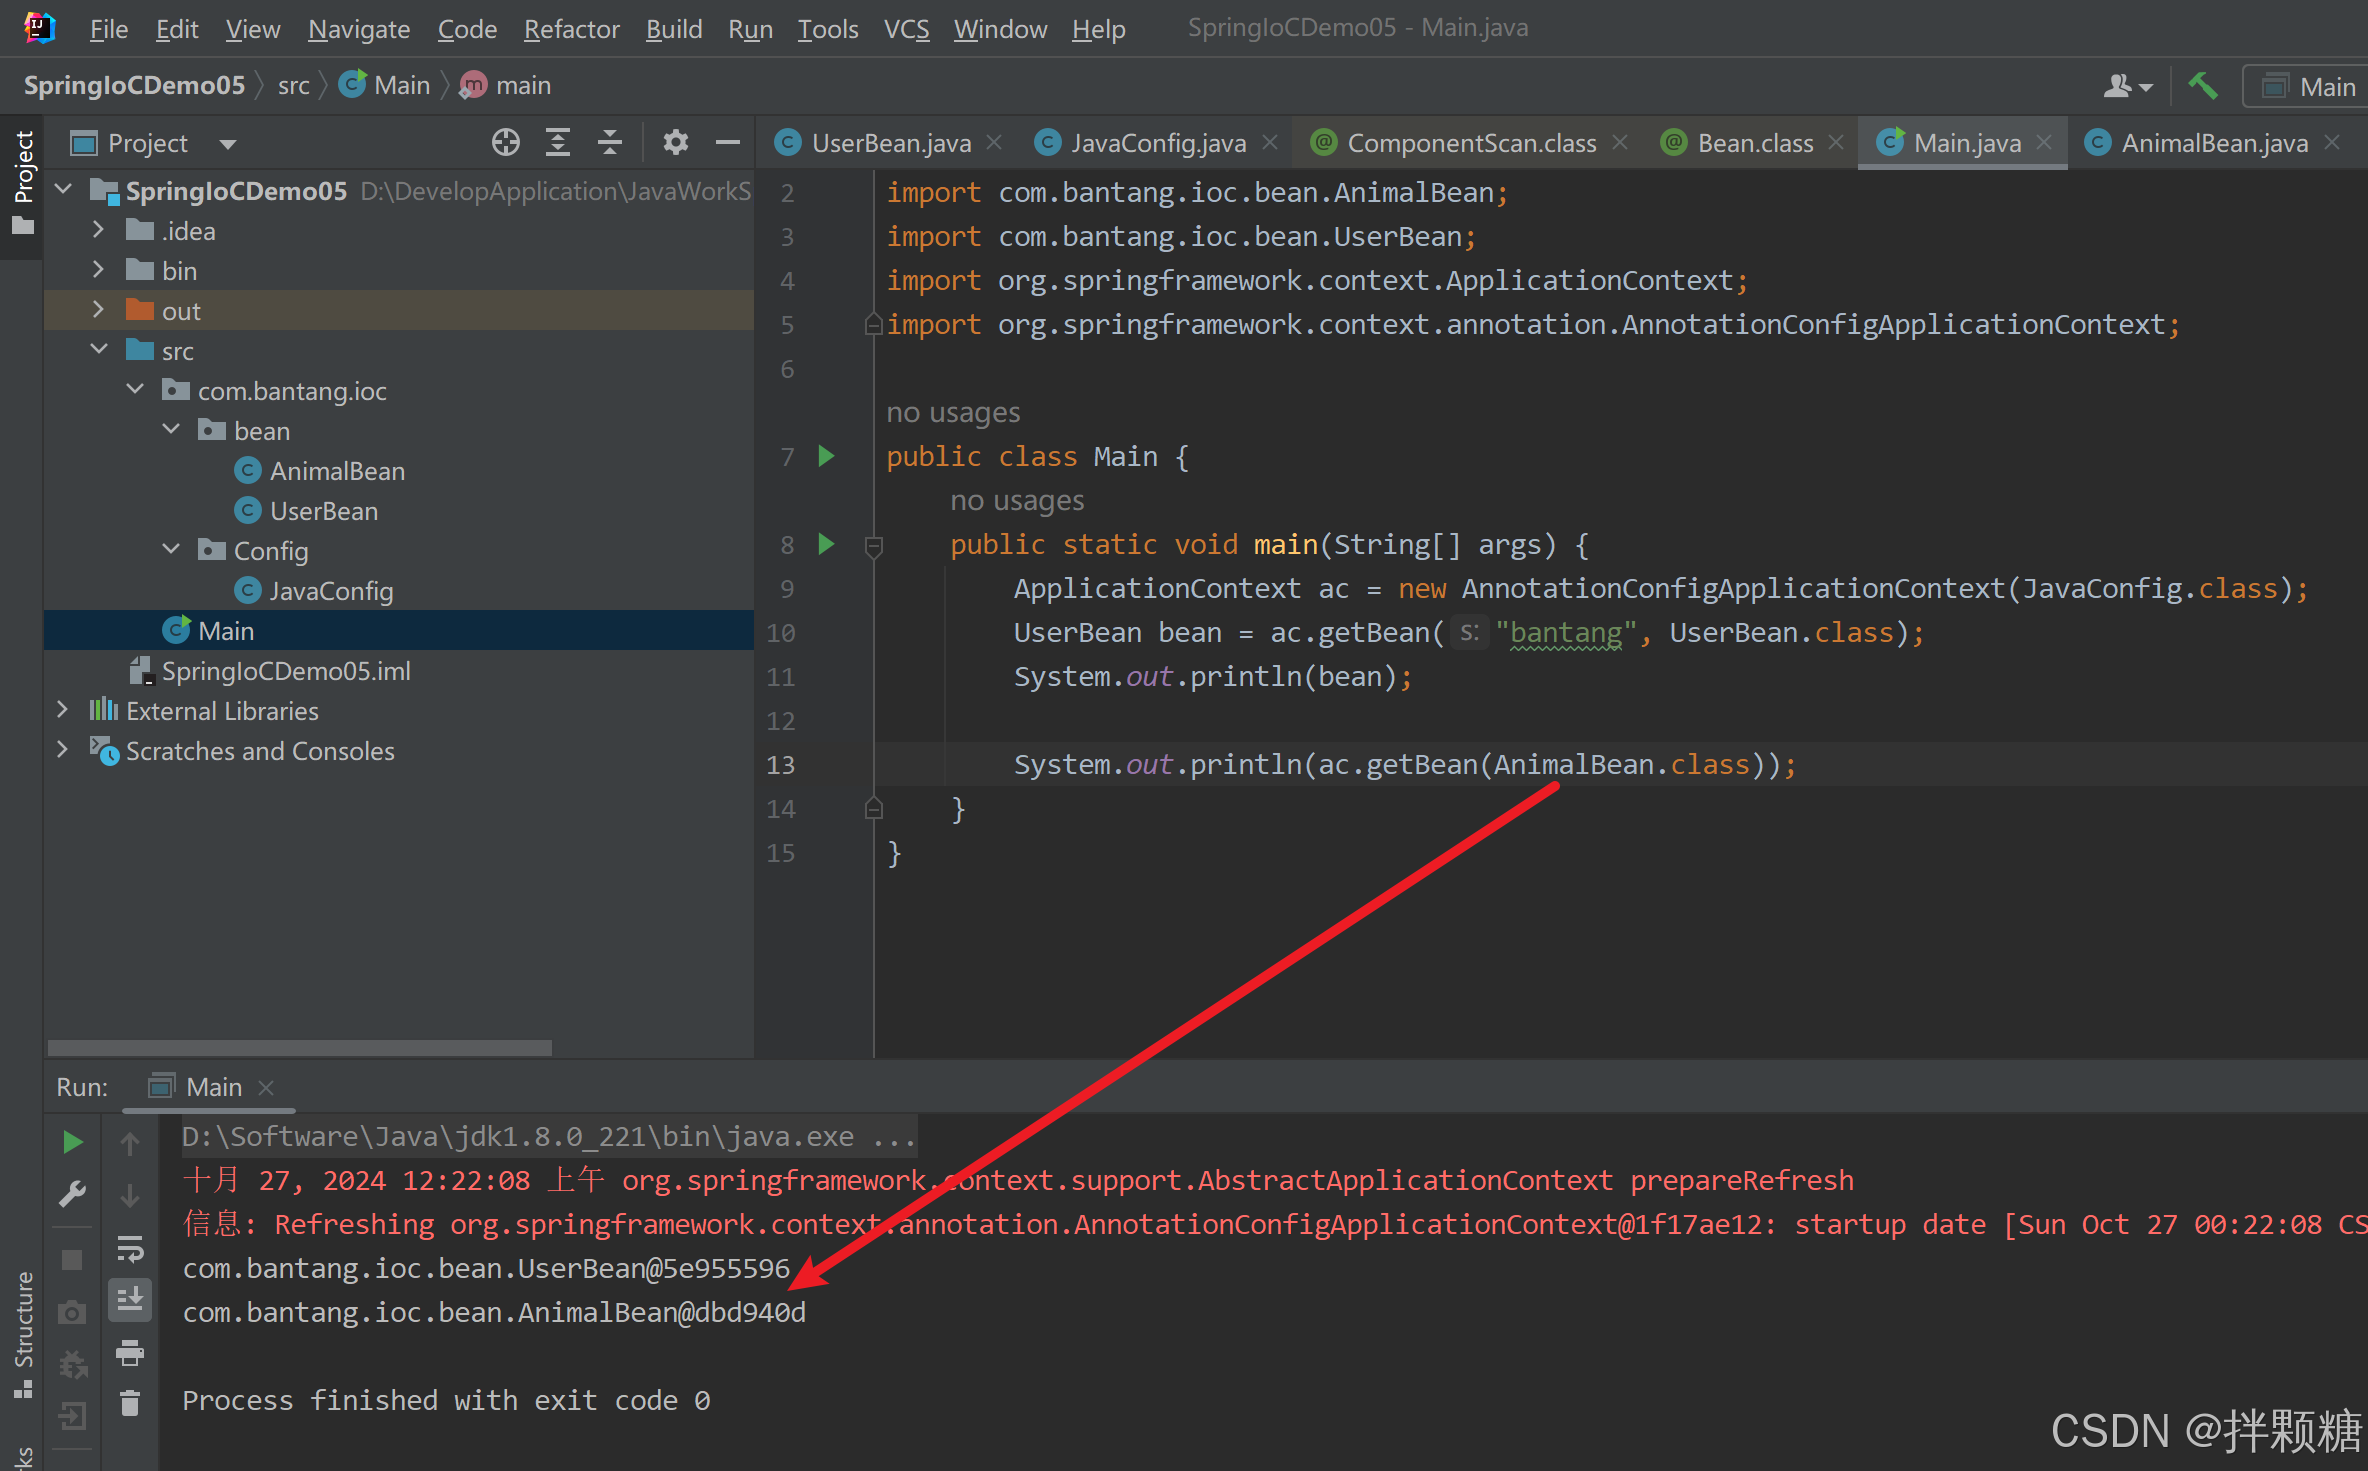Expand all in Project panel

(558, 143)
